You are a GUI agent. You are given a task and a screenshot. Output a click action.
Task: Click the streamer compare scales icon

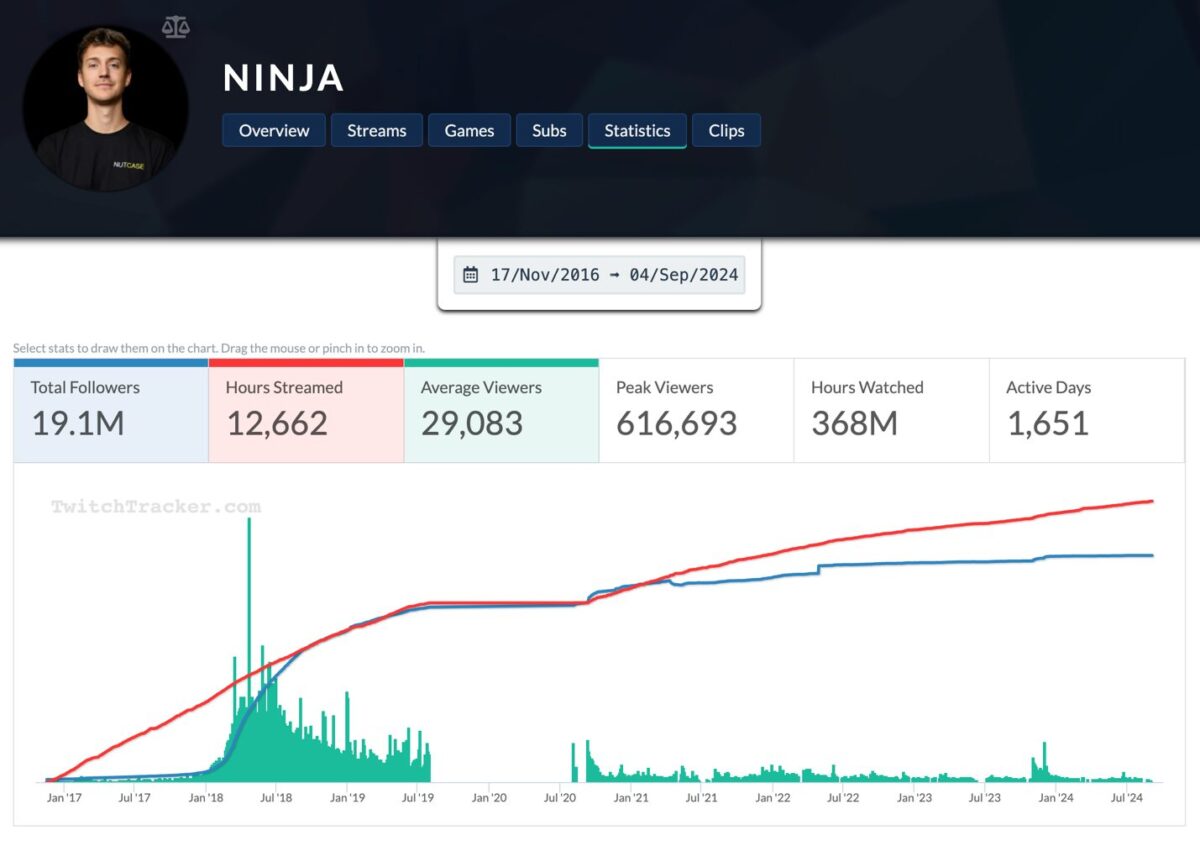pyautogui.click(x=175, y=26)
